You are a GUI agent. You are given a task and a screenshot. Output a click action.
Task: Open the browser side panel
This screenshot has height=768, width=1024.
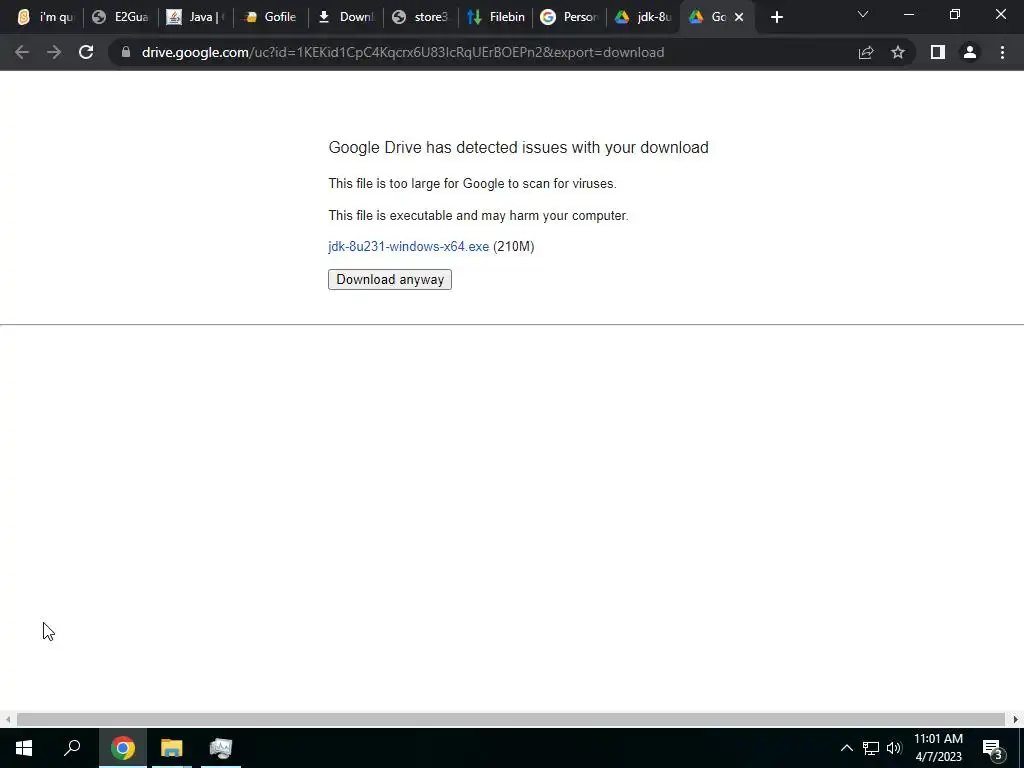(938, 52)
